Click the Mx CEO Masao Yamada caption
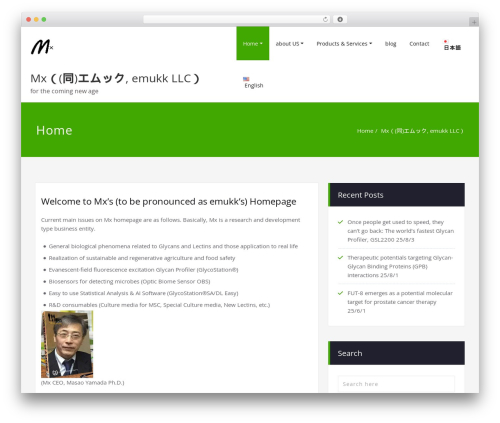 [82, 383]
